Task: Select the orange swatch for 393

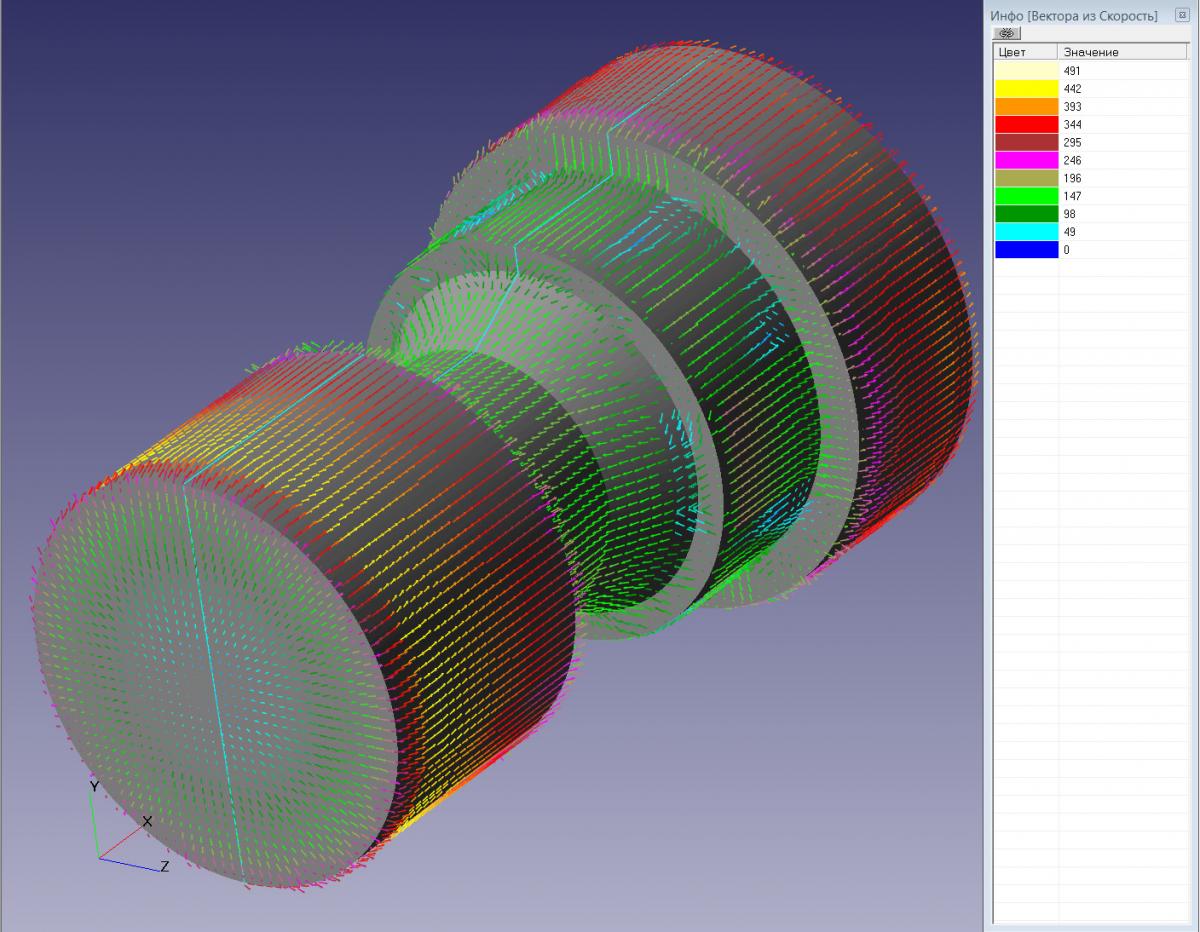Action: (1026, 107)
